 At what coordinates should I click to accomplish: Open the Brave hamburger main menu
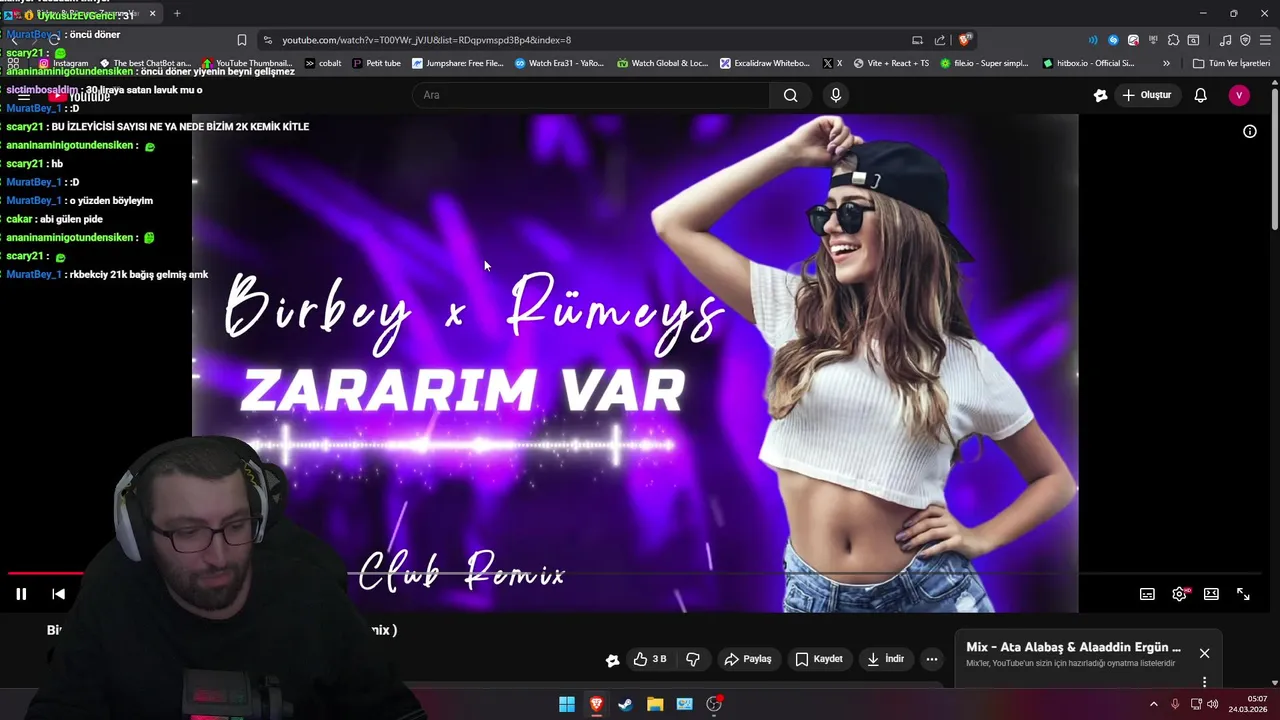(x=1265, y=40)
